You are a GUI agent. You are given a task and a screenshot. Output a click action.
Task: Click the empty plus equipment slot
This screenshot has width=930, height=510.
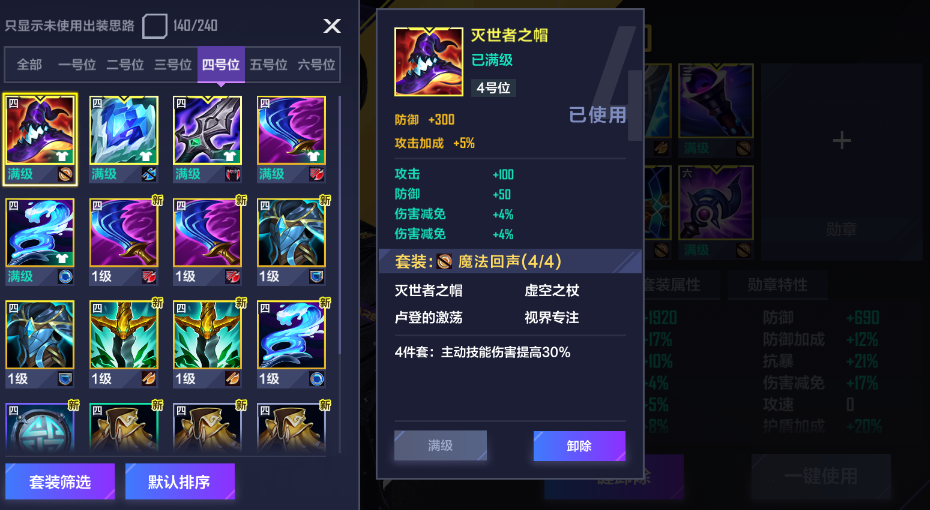(x=842, y=141)
